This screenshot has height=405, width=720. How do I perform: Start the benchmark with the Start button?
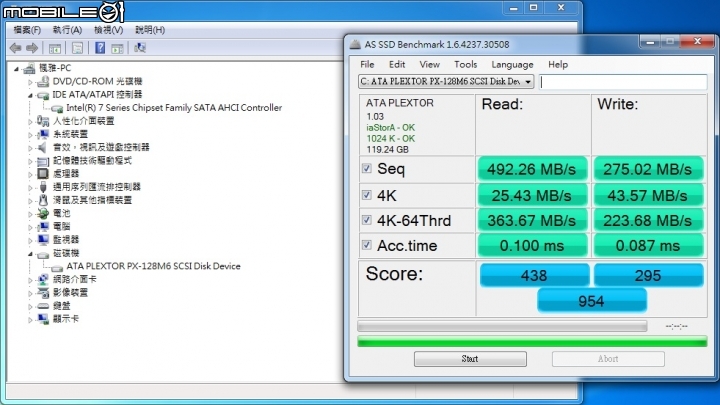(x=470, y=359)
